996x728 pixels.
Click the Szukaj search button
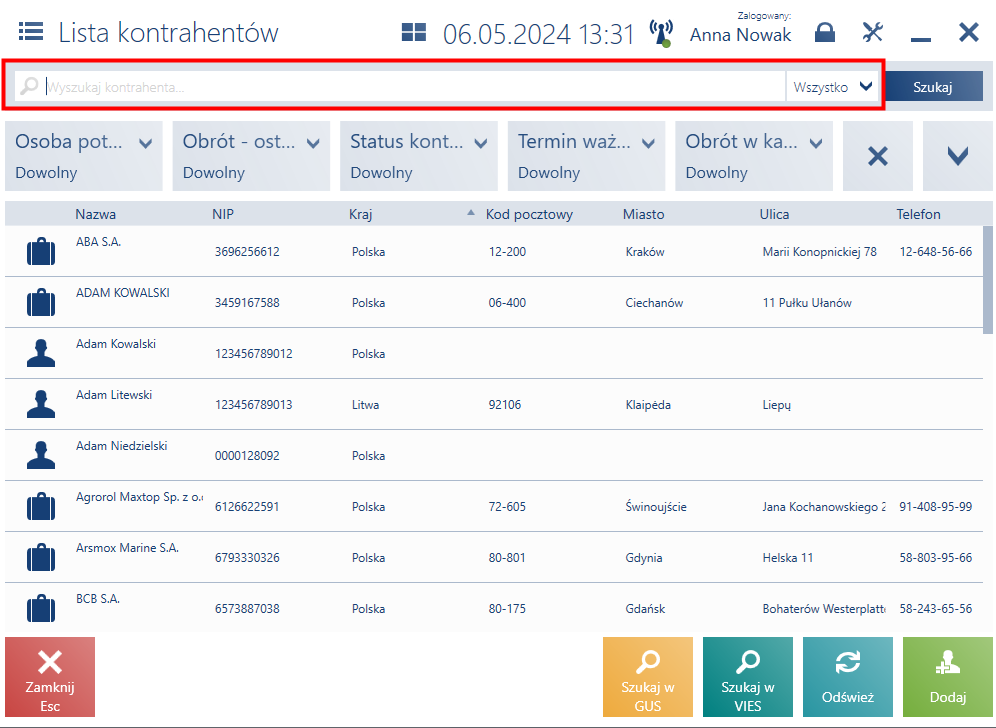click(932, 87)
